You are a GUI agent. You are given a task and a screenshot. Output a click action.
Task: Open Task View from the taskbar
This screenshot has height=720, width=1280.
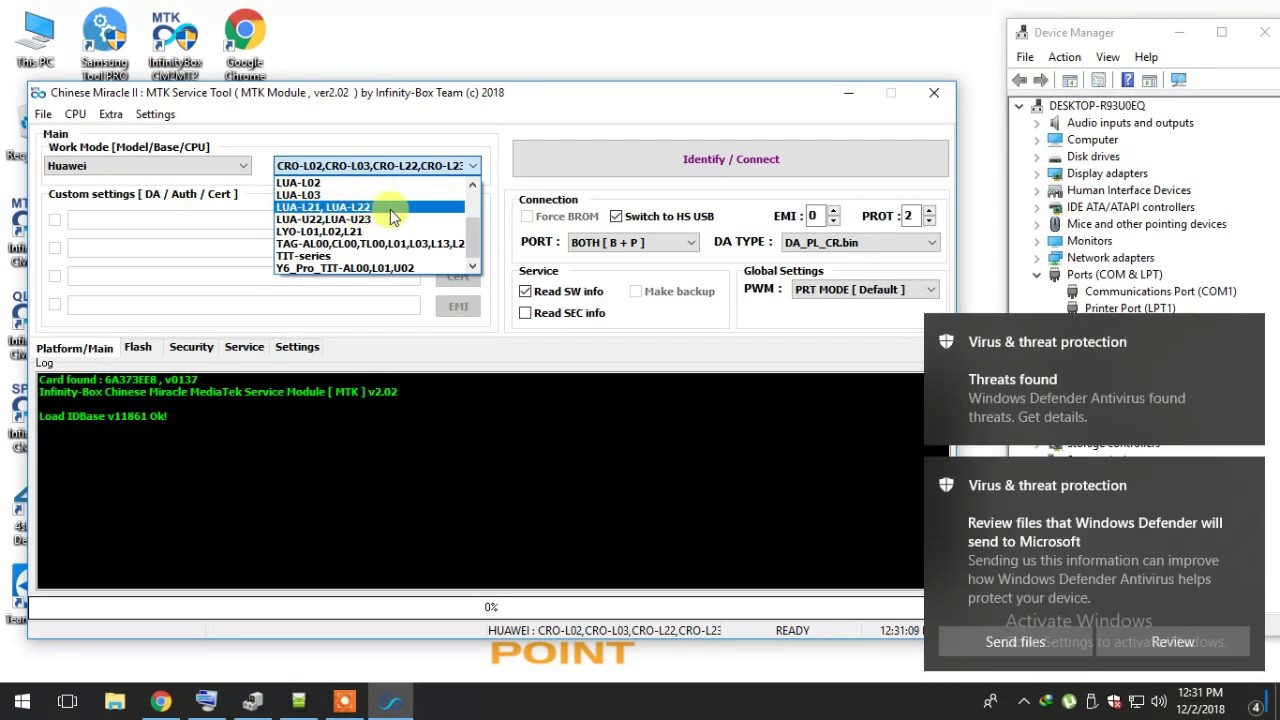(x=68, y=701)
